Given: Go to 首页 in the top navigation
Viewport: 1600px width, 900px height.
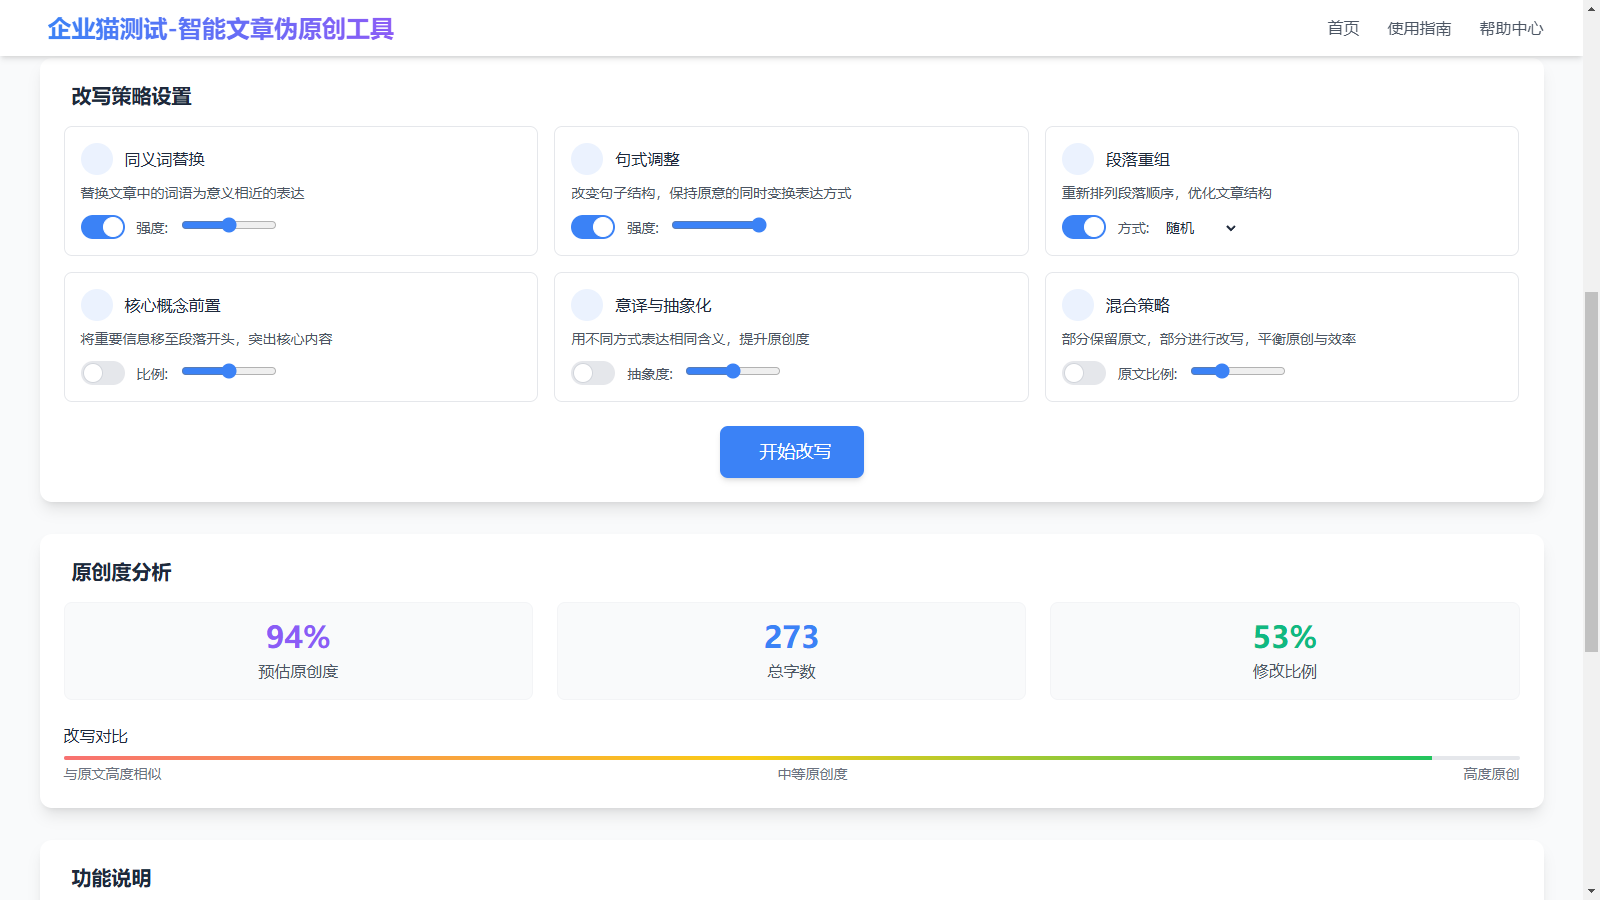Looking at the screenshot, I should (1343, 28).
